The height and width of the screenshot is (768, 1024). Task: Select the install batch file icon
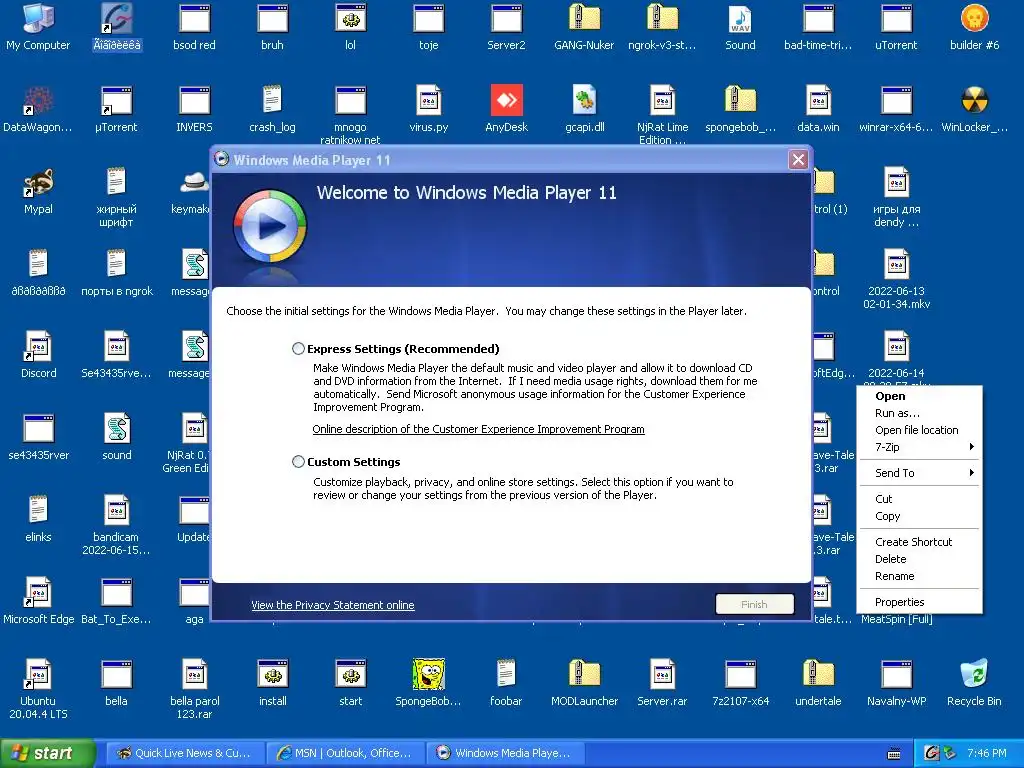[272, 682]
